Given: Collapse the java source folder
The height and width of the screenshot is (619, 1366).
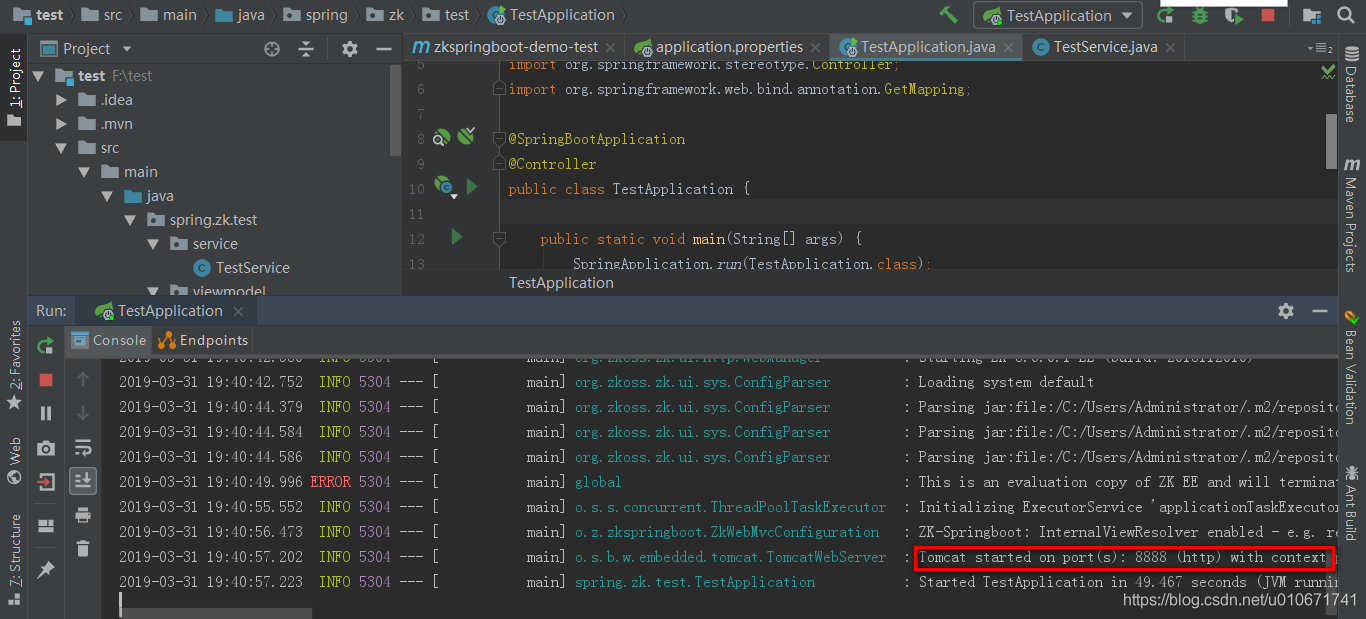Looking at the screenshot, I should click(108, 196).
